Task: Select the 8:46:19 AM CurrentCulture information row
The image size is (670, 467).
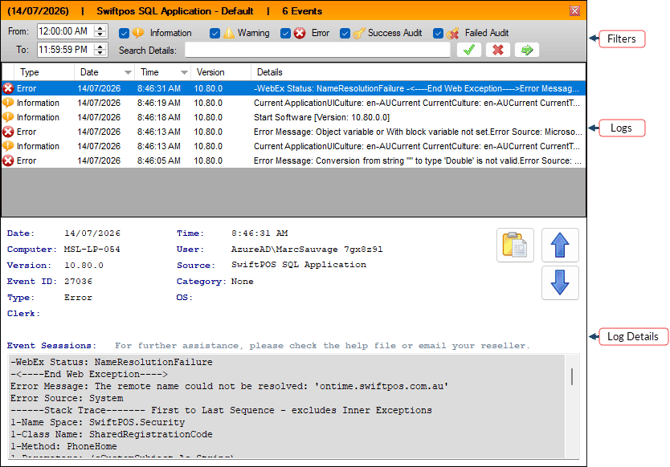Action: 294,103
